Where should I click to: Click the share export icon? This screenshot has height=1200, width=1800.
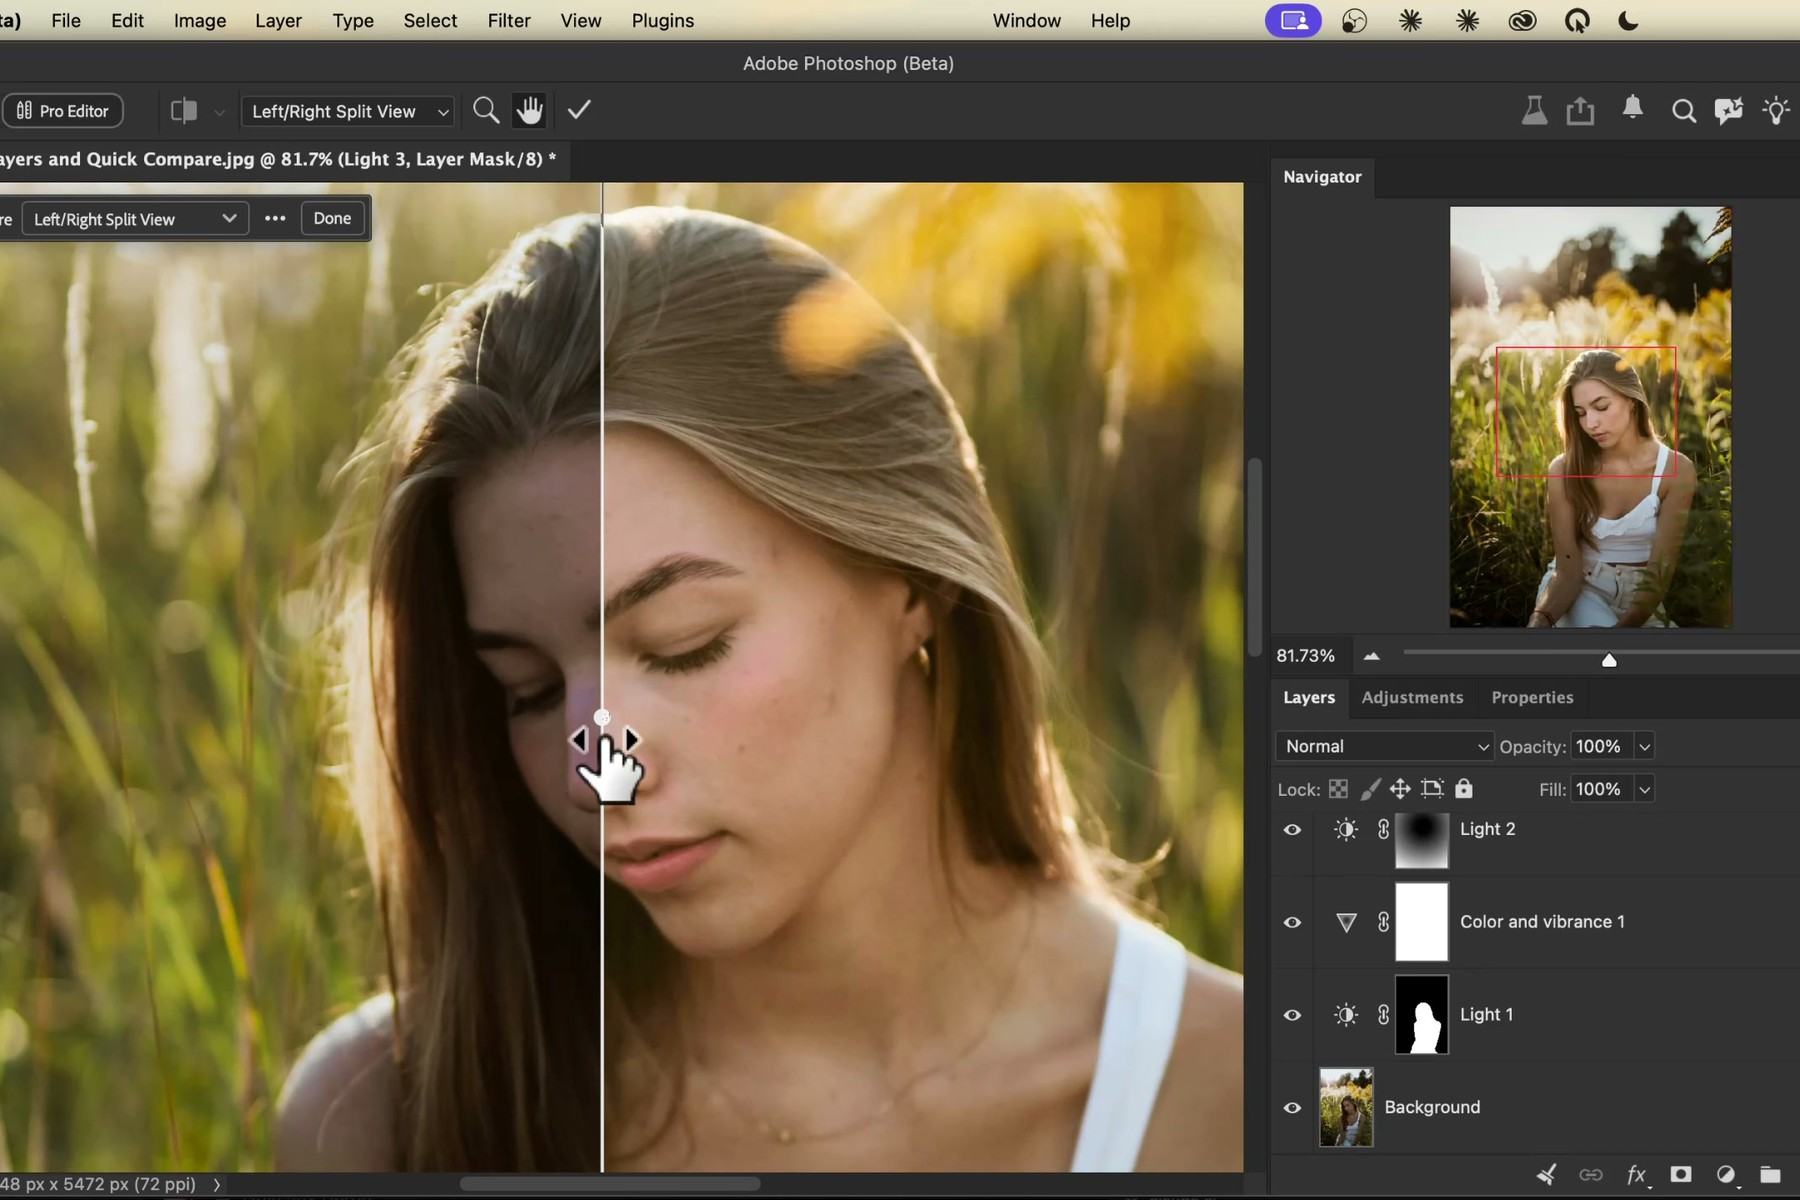click(1580, 110)
